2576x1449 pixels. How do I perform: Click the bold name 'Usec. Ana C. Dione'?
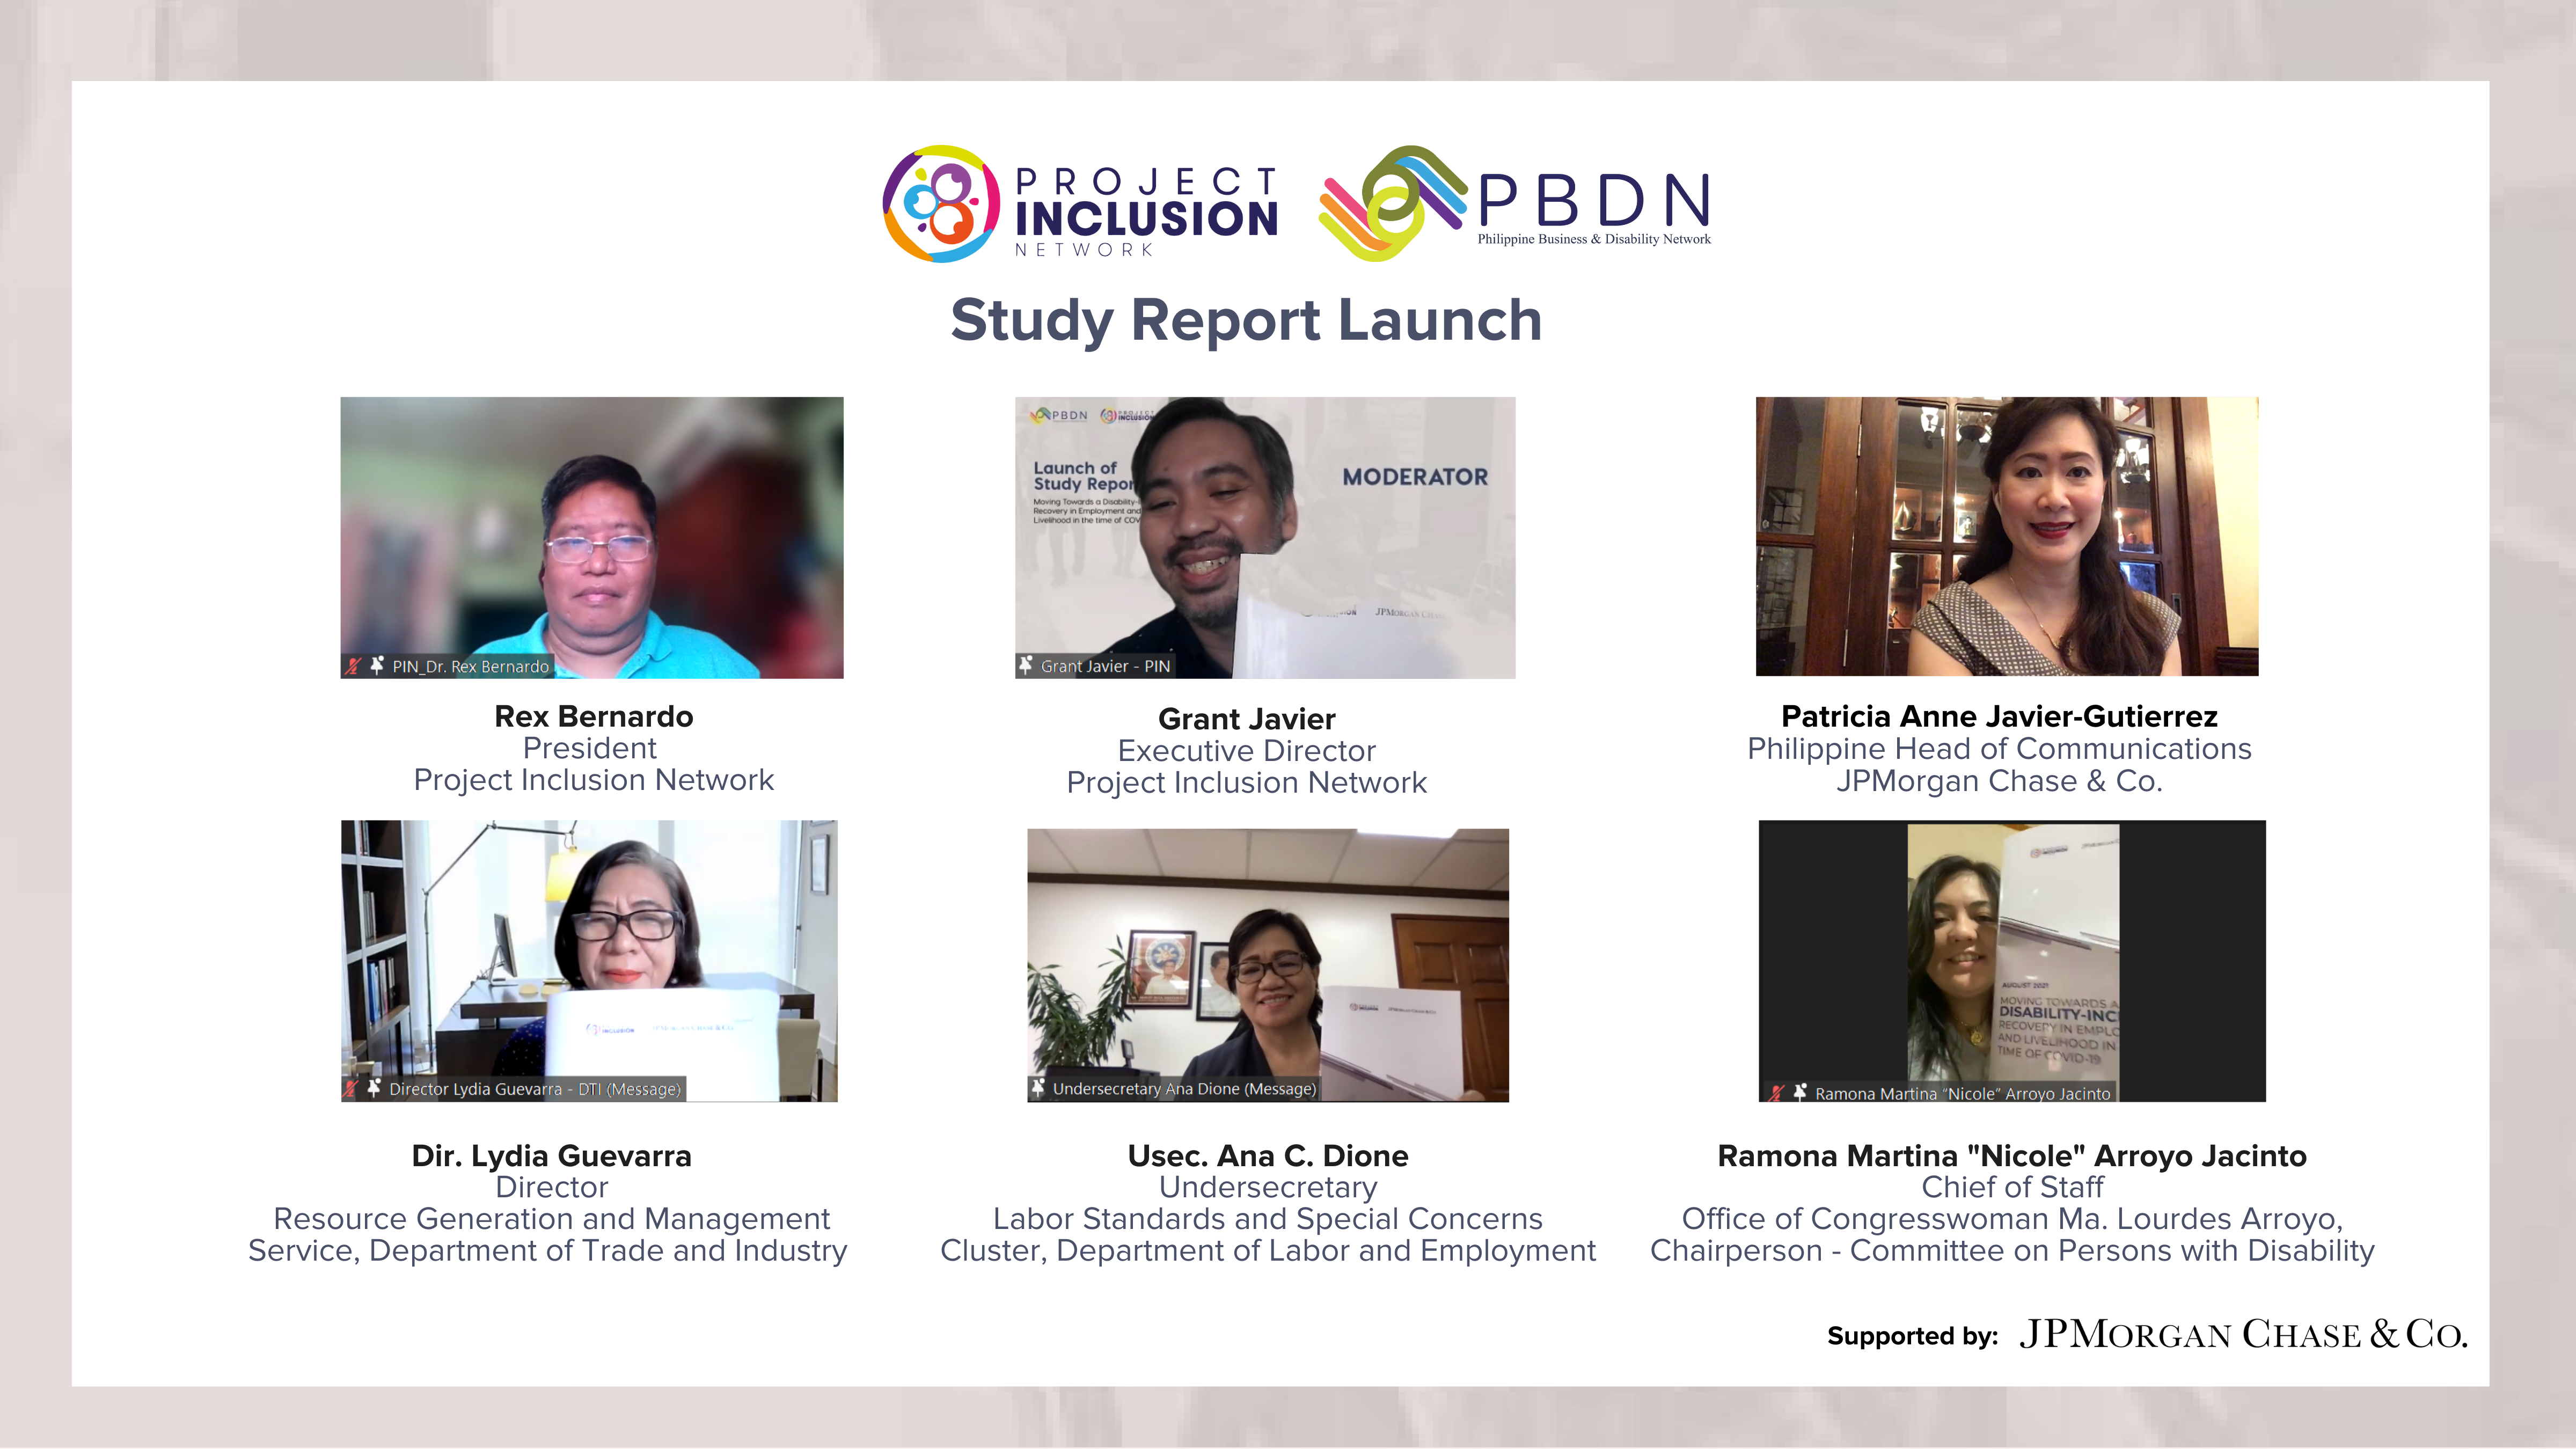(1268, 1156)
